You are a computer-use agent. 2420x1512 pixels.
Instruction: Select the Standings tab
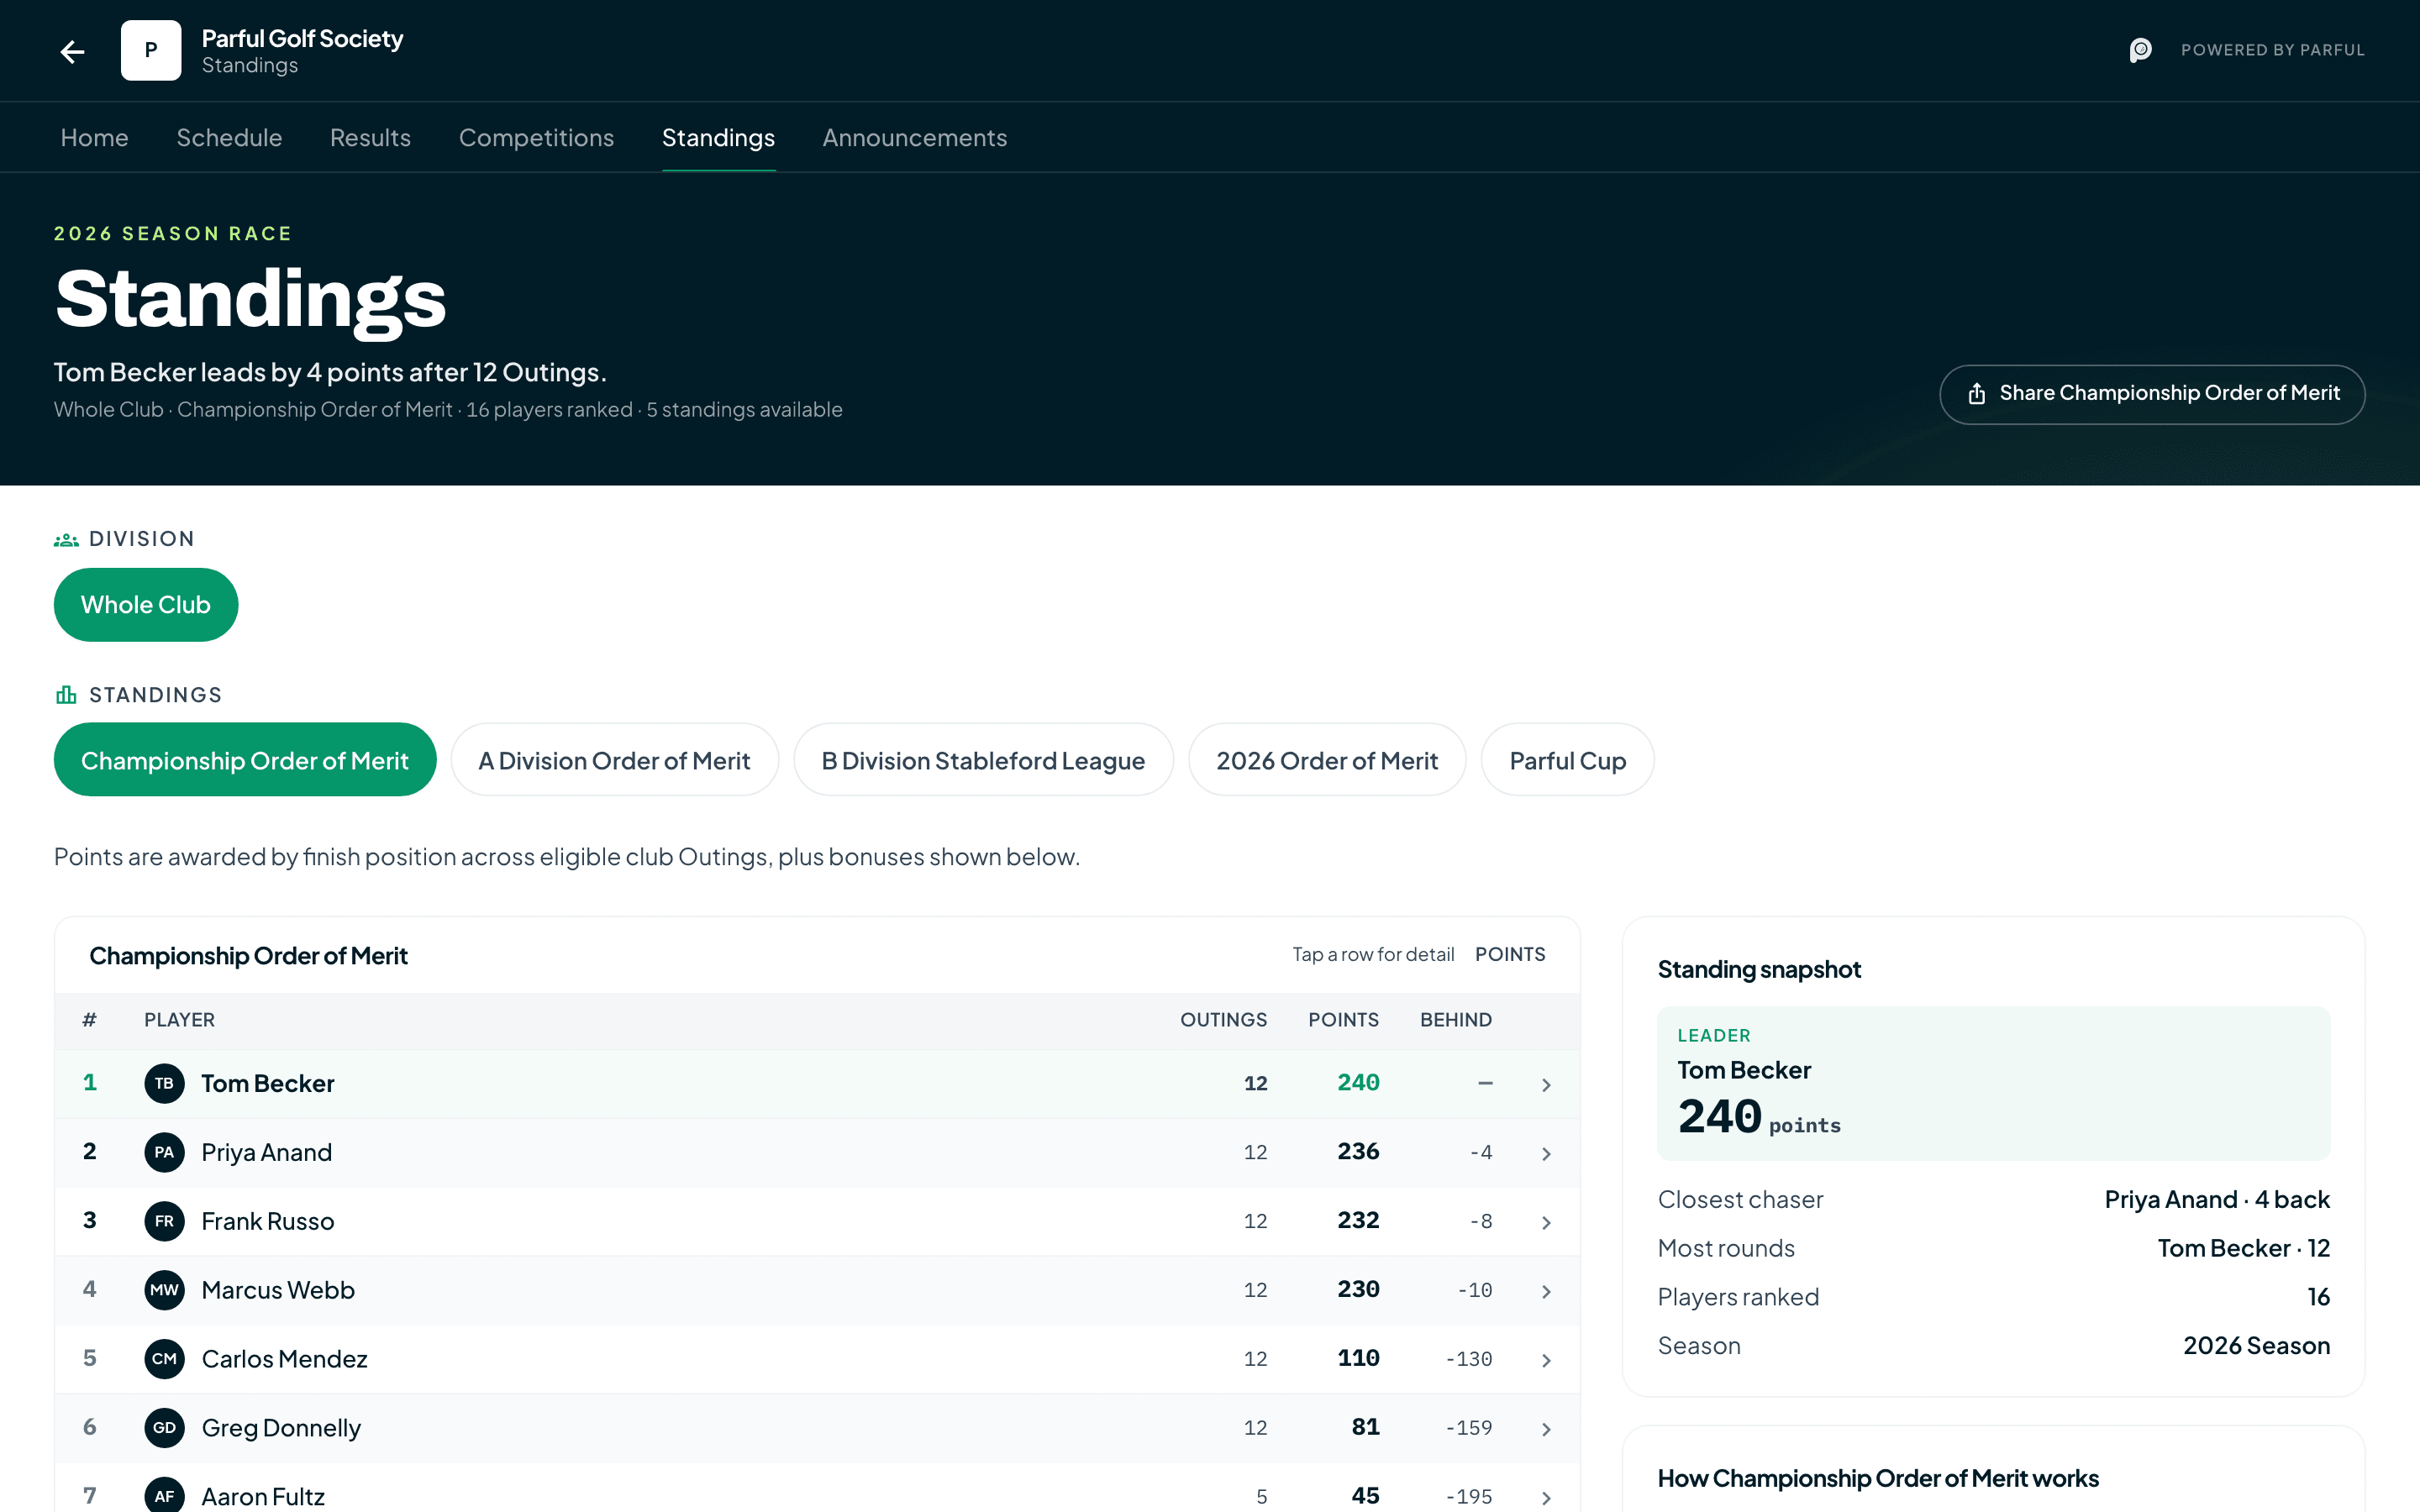tap(718, 138)
